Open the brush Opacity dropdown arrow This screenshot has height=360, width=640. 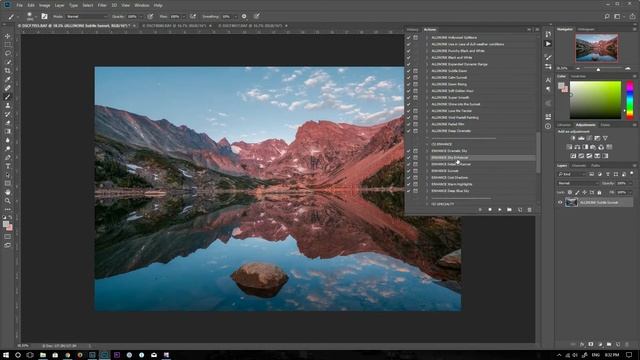pyautogui.click(x=140, y=16)
